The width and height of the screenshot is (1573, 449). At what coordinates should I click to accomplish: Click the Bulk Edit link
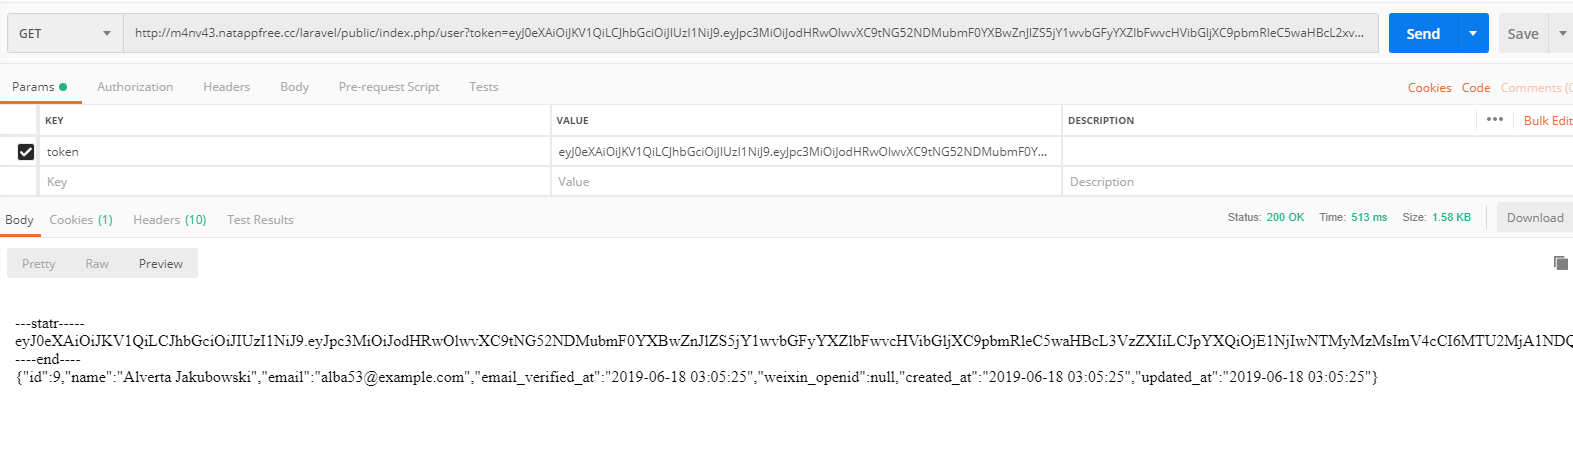[1547, 120]
